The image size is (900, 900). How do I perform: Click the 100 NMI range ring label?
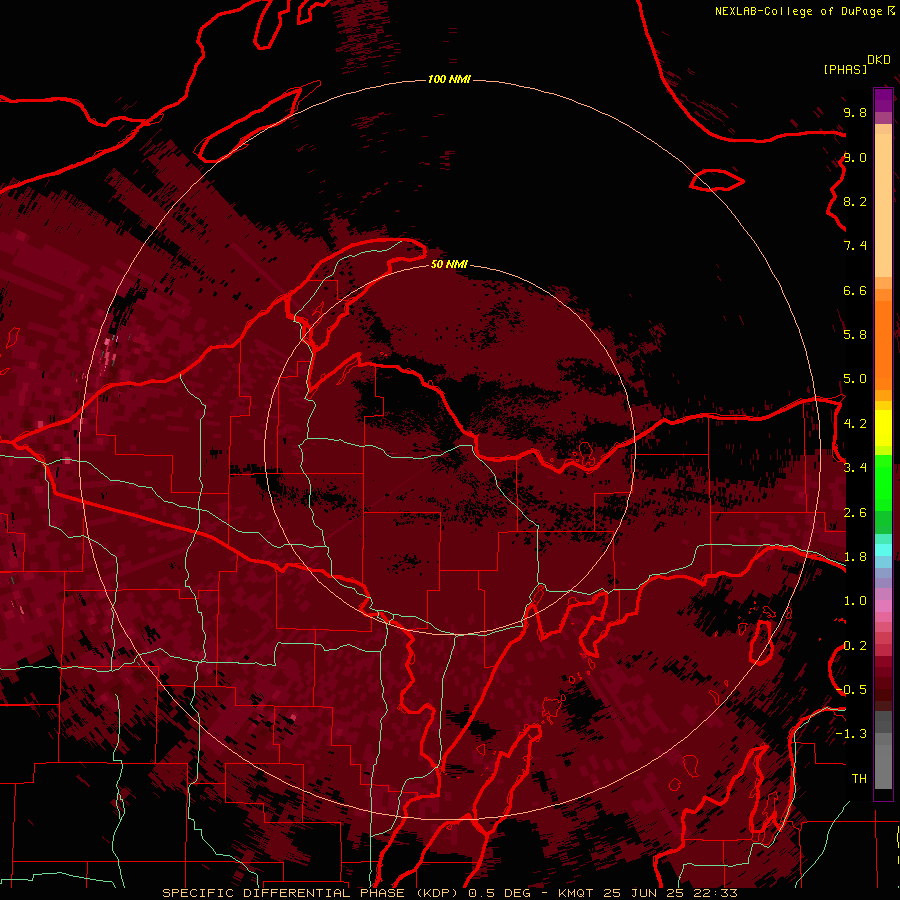449,79
